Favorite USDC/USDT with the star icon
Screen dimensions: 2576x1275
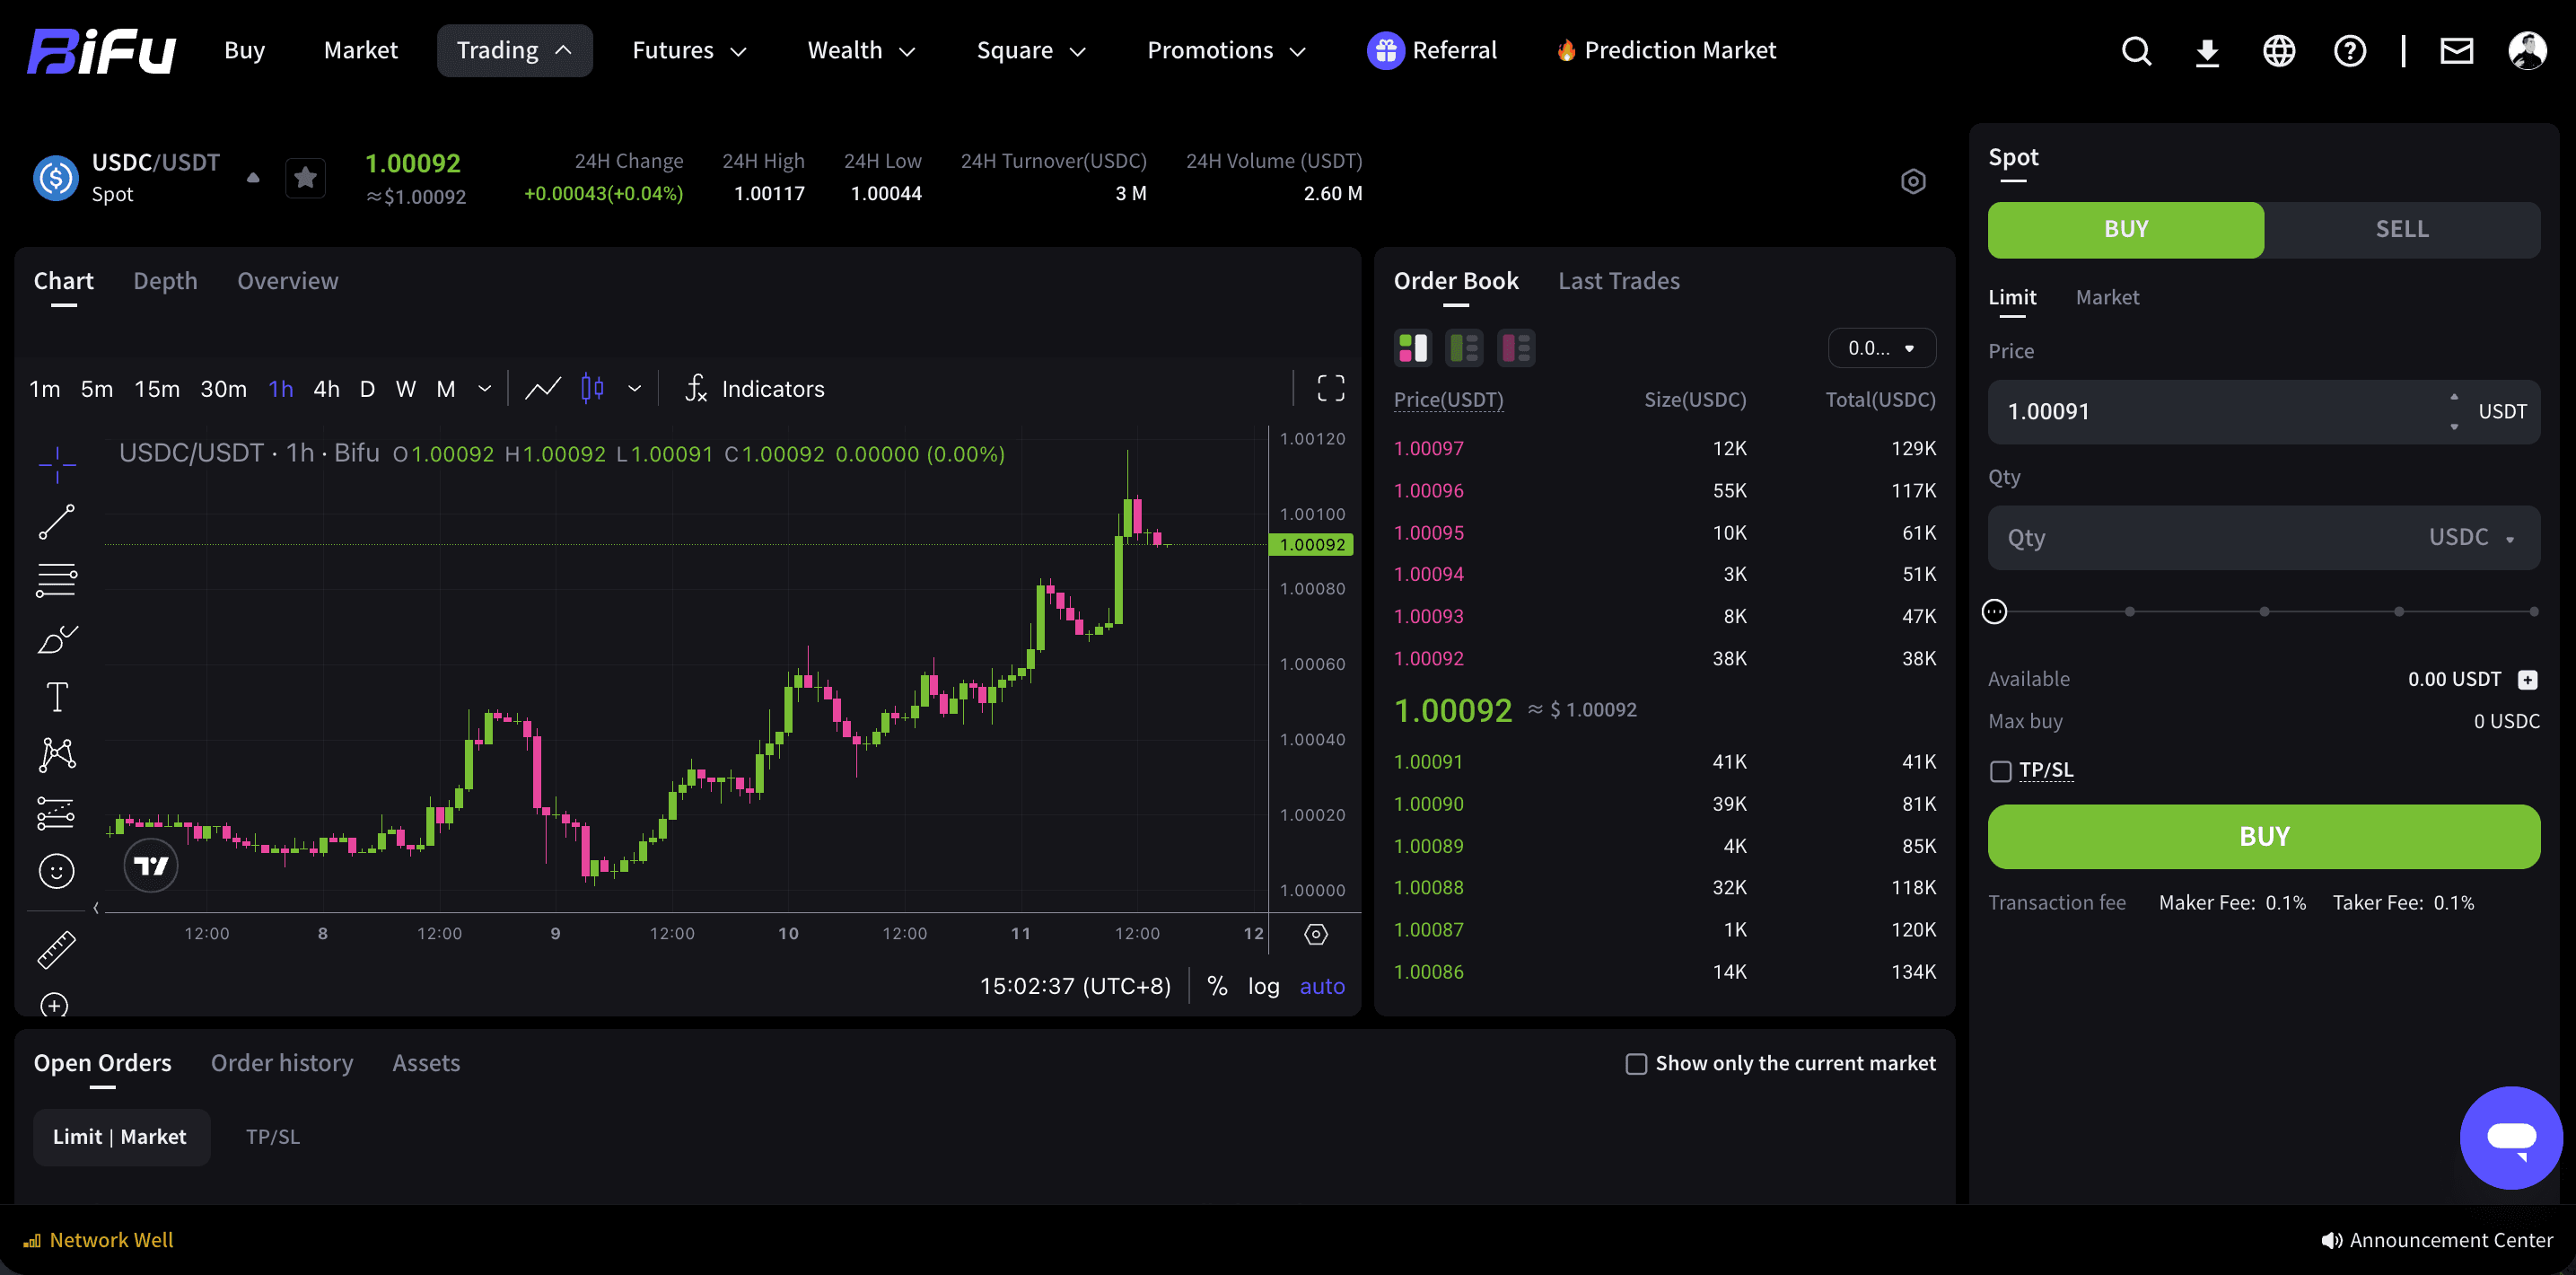point(305,178)
